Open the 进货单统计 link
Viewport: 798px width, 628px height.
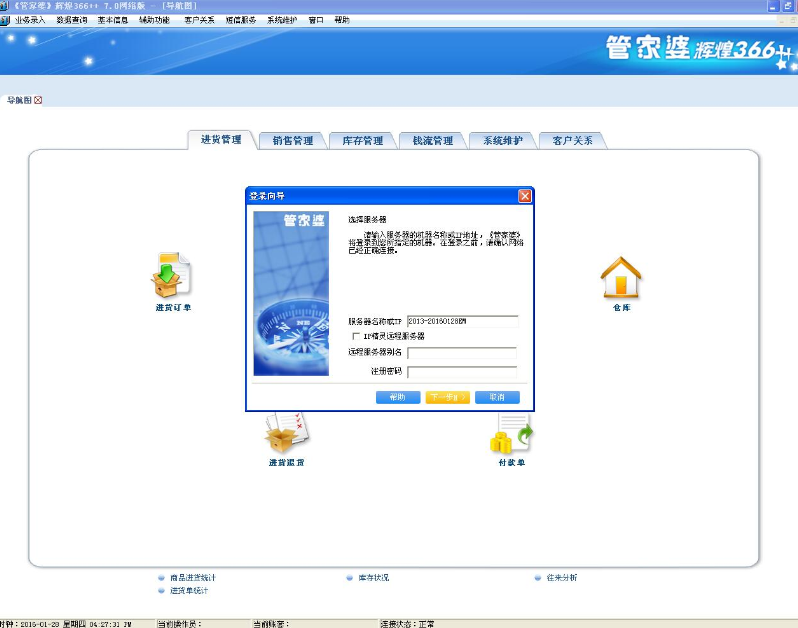point(189,590)
